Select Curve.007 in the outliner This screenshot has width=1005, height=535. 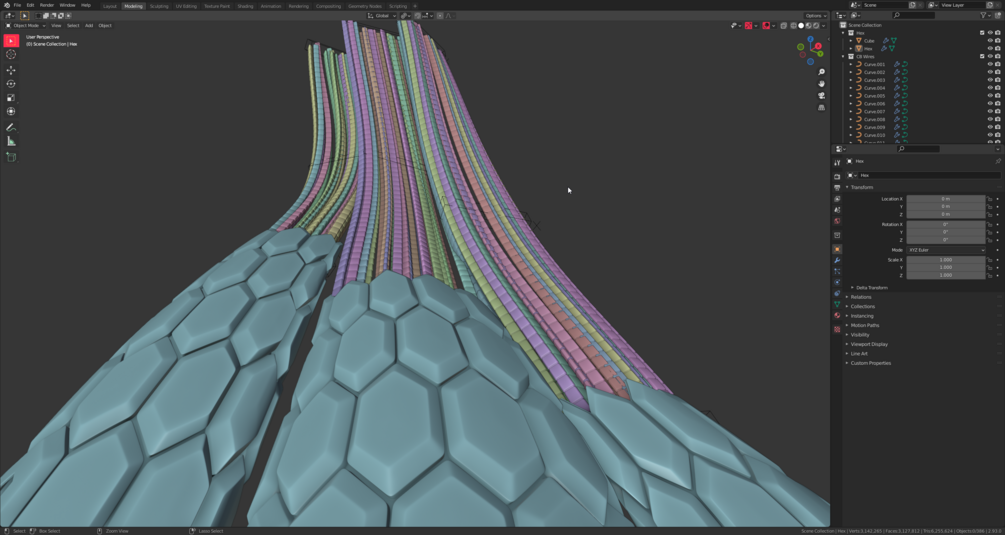874,111
